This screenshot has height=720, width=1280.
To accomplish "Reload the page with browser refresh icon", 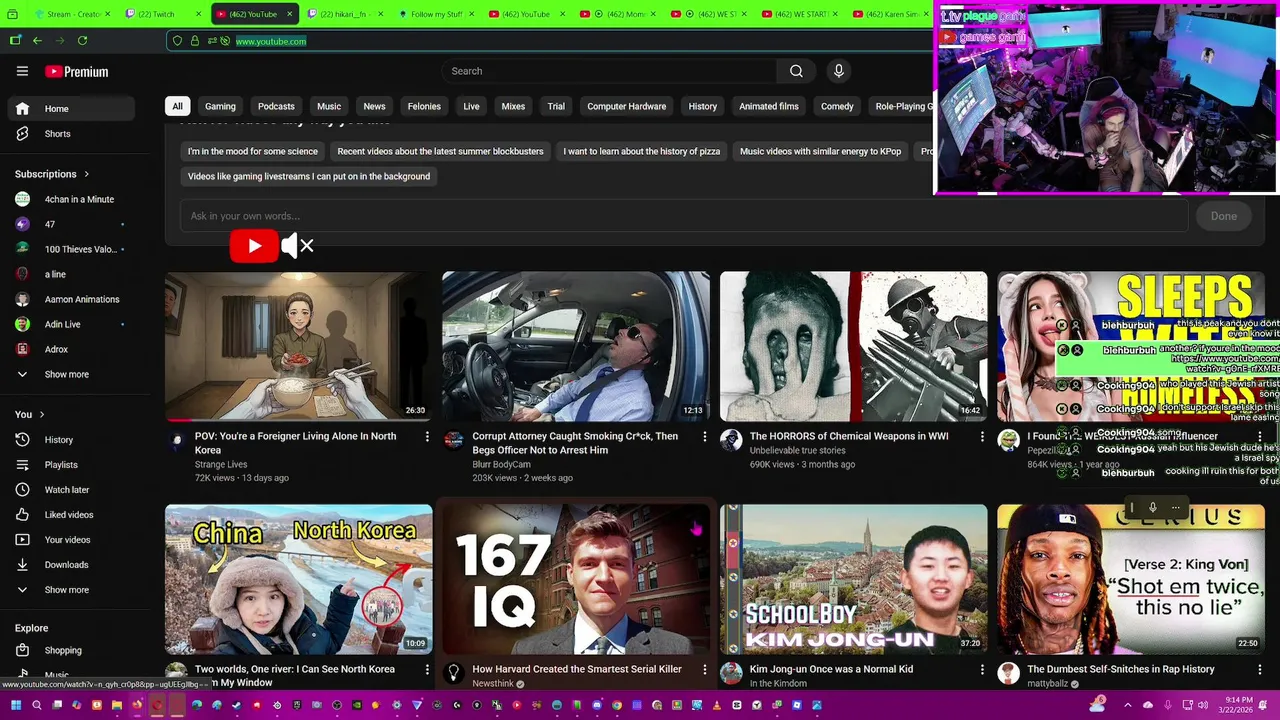I will click(x=82, y=40).
